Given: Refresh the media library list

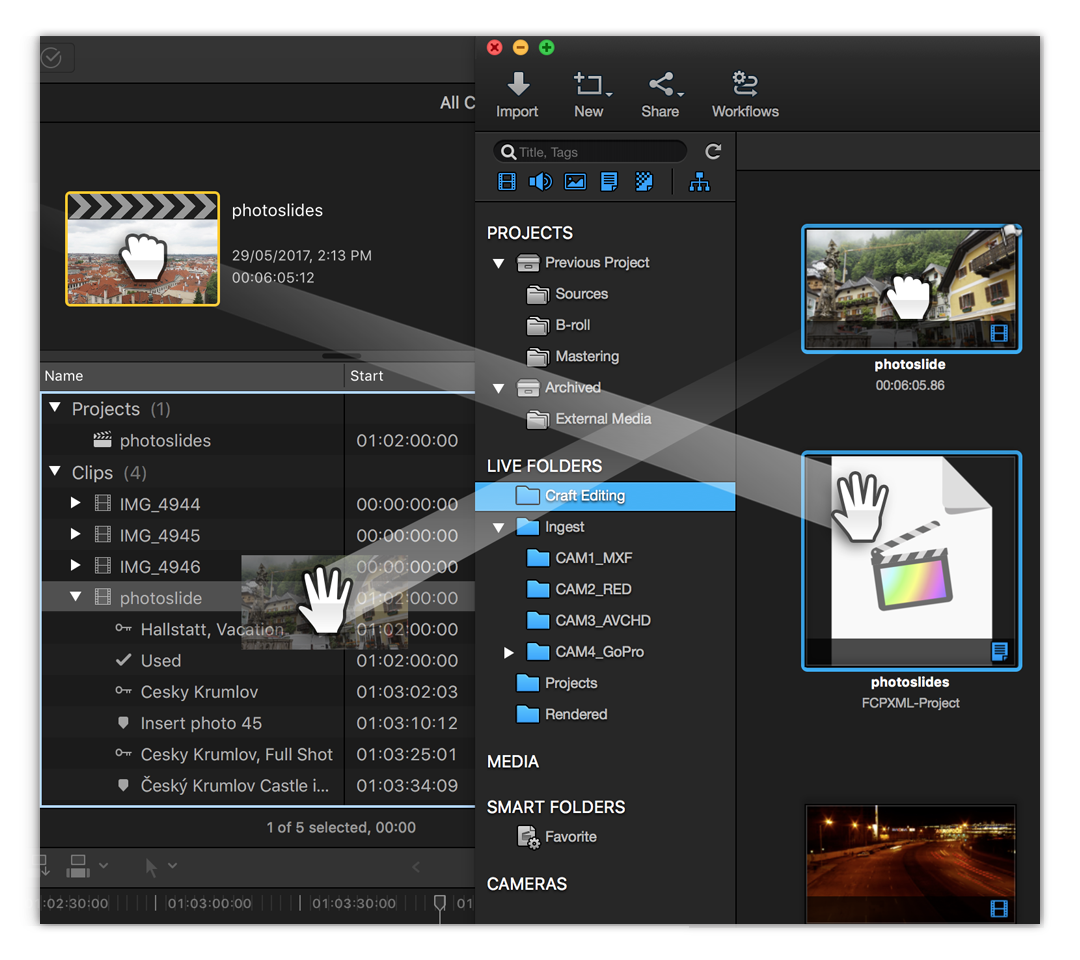Looking at the screenshot, I should [x=713, y=151].
